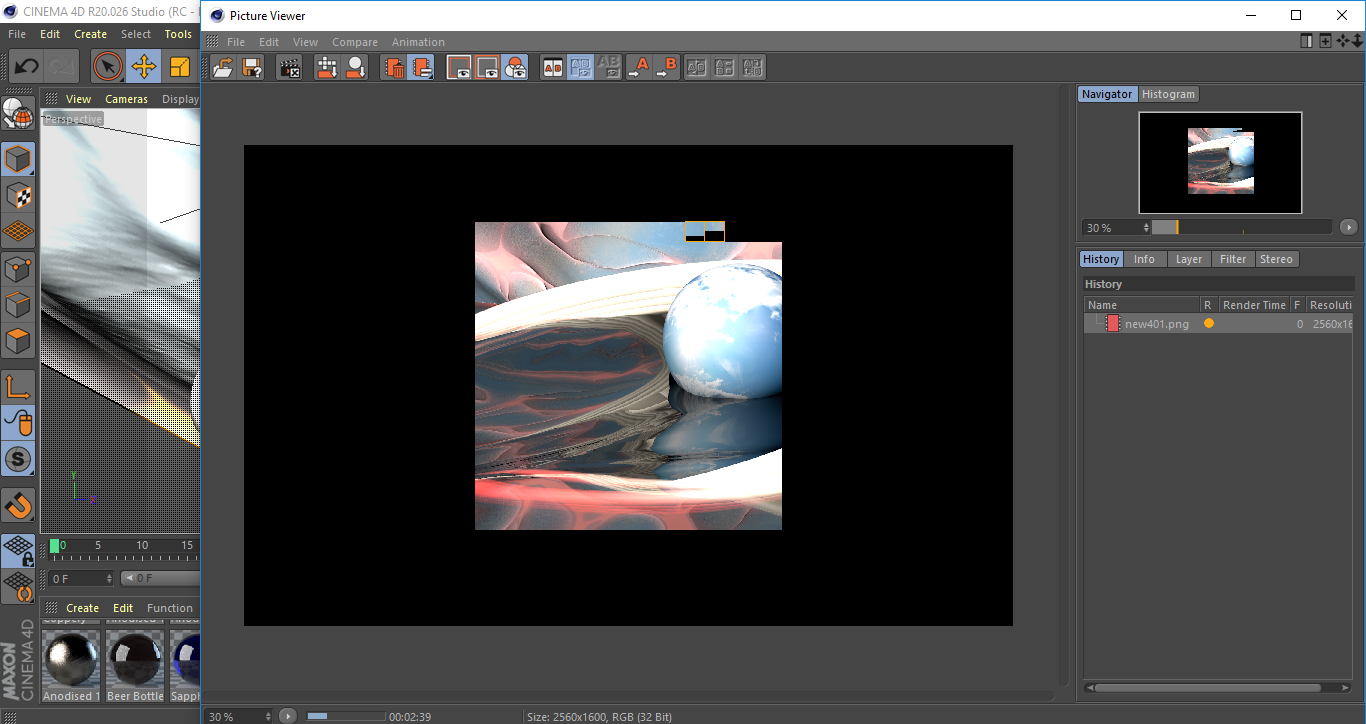The width and height of the screenshot is (1366, 724).
Task: Click the render progress bar at bottom
Action: pos(345,716)
